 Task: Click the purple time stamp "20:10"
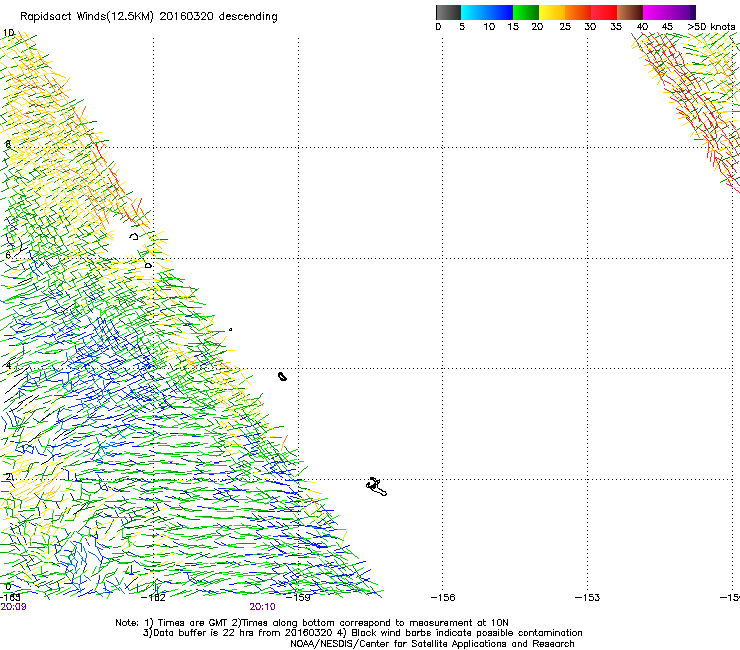click(262, 607)
